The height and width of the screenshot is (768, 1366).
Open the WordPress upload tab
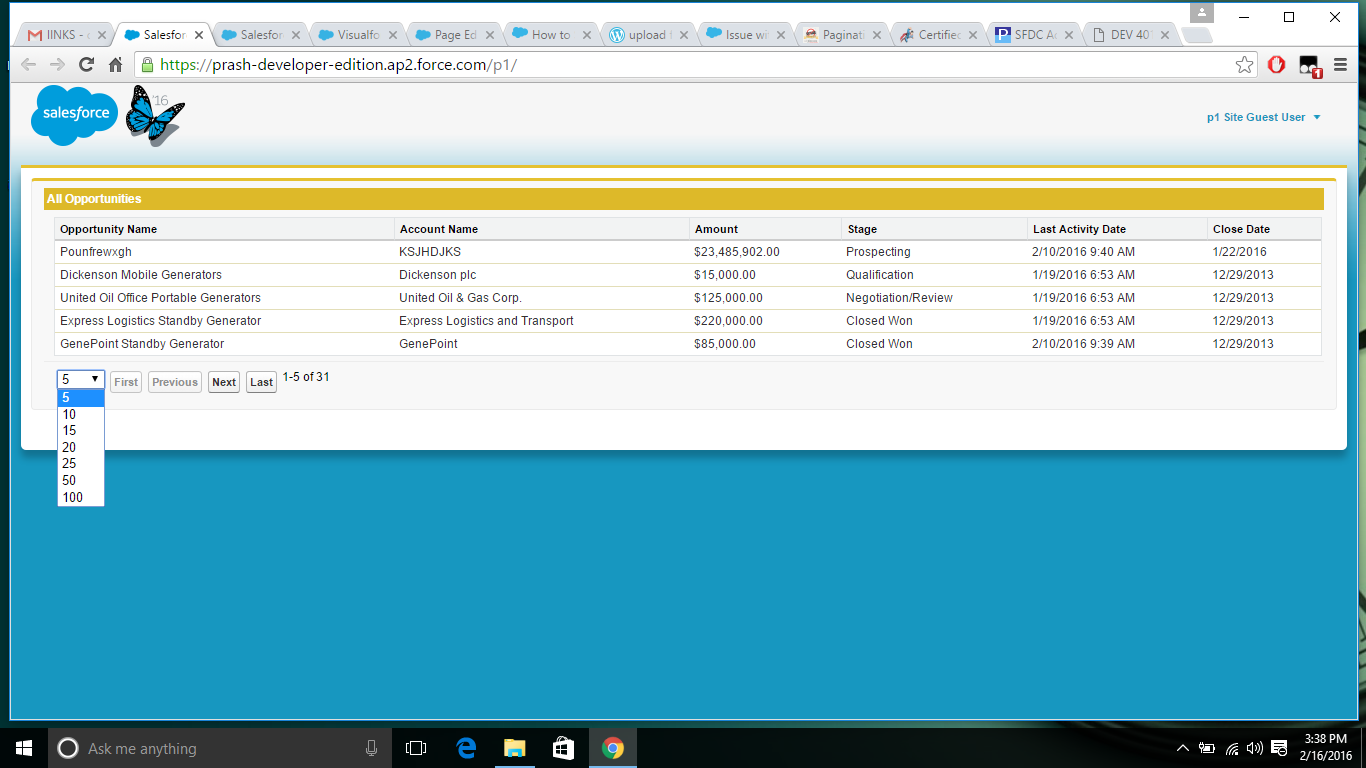click(648, 35)
